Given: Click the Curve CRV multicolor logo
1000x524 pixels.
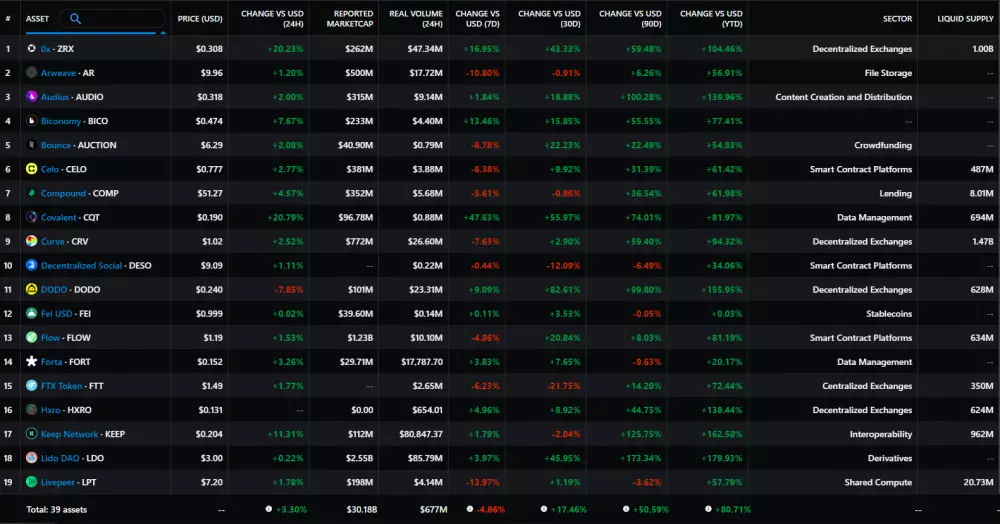Looking at the screenshot, I should click(x=31, y=241).
